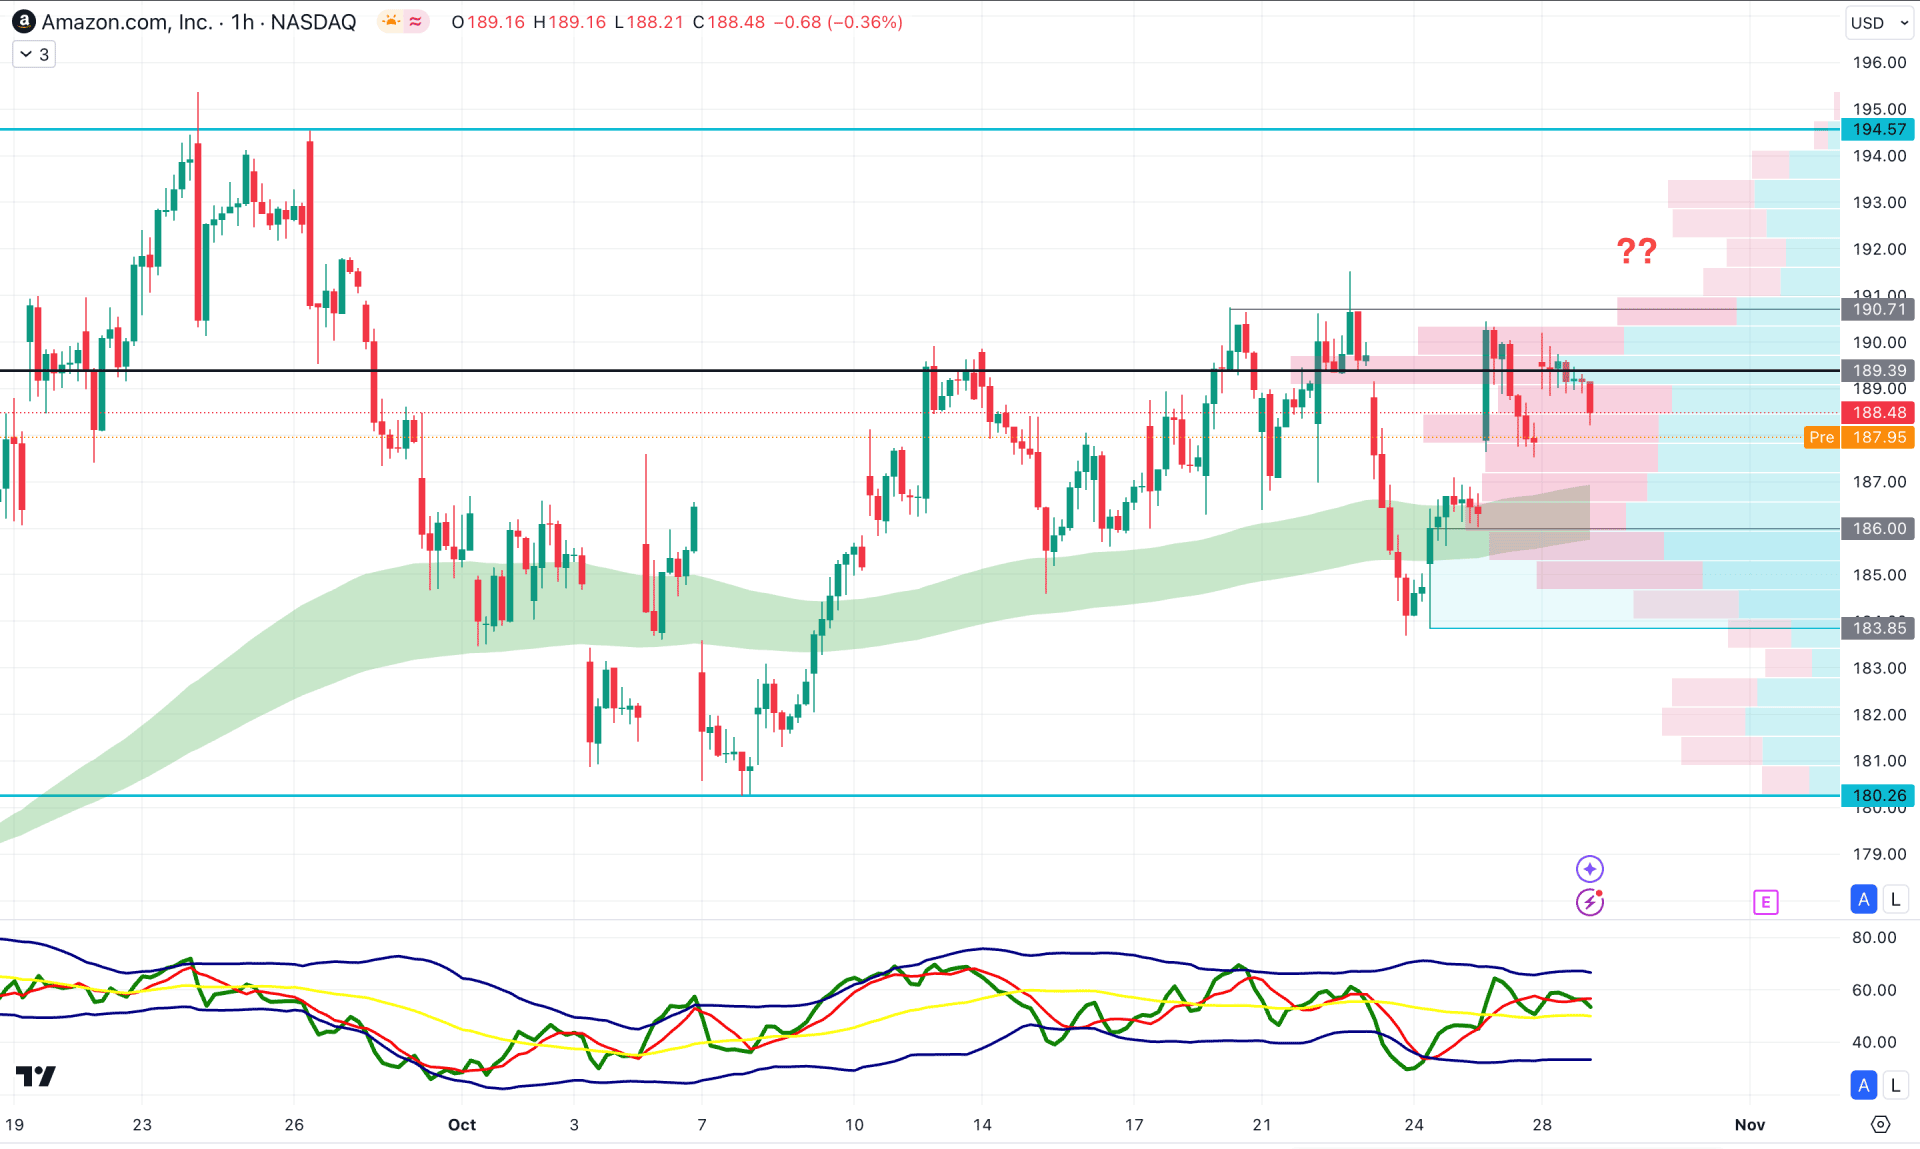Select the red '??' text annotation
Screen dimensions: 1920x1149
[x=1637, y=250]
